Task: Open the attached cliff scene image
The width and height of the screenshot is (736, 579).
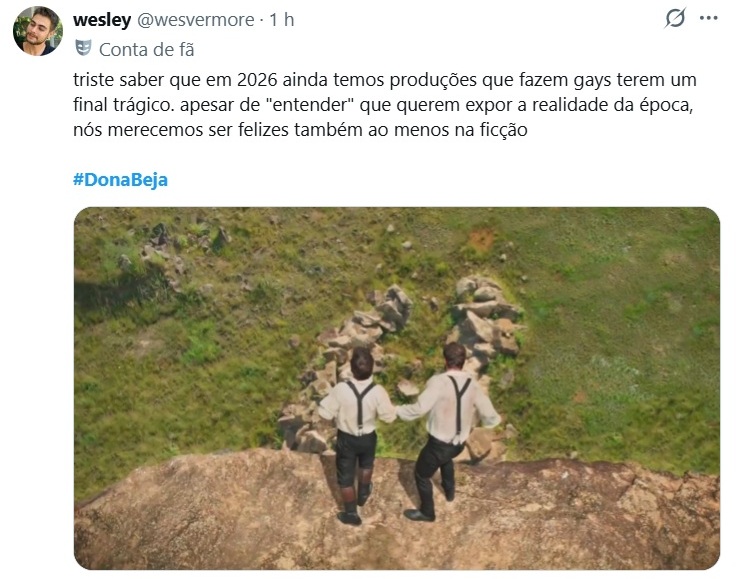Action: point(397,388)
